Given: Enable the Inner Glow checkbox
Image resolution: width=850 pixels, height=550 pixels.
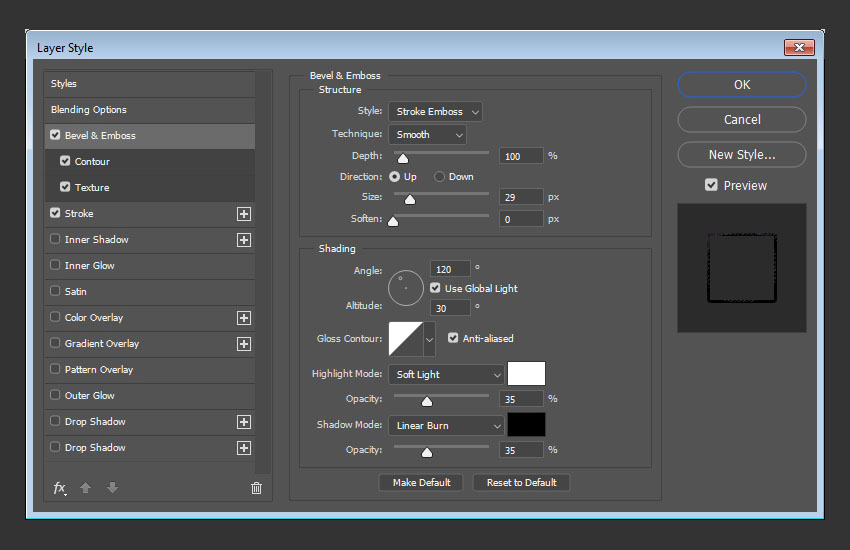Looking at the screenshot, I should [55, 266].
